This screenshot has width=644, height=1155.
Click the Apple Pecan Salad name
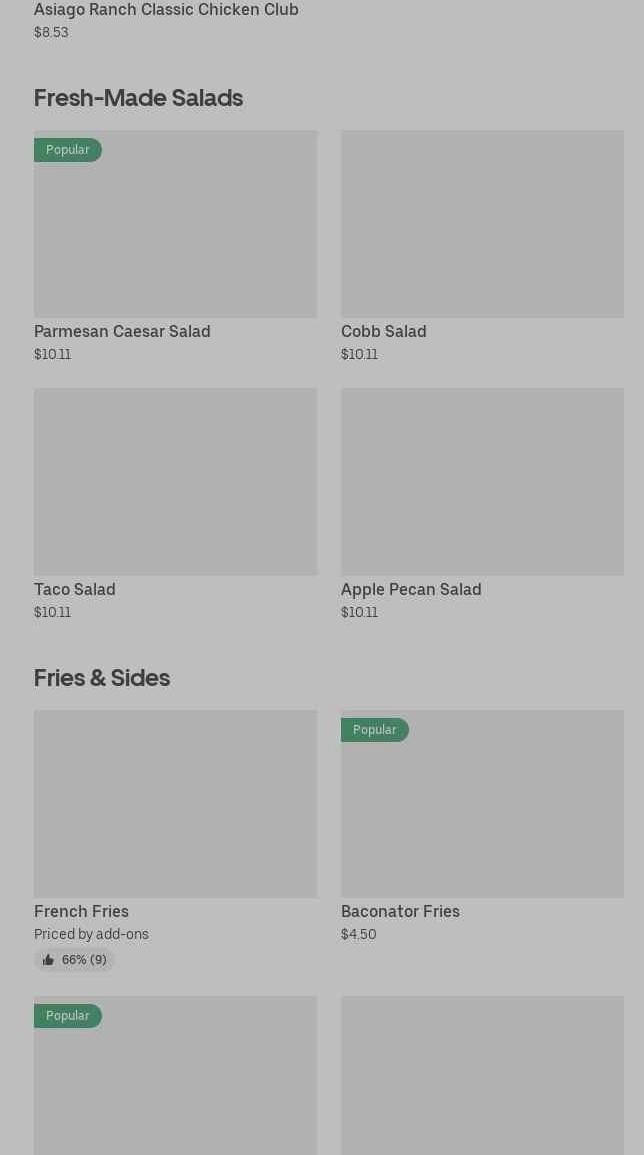click(411, 589)
